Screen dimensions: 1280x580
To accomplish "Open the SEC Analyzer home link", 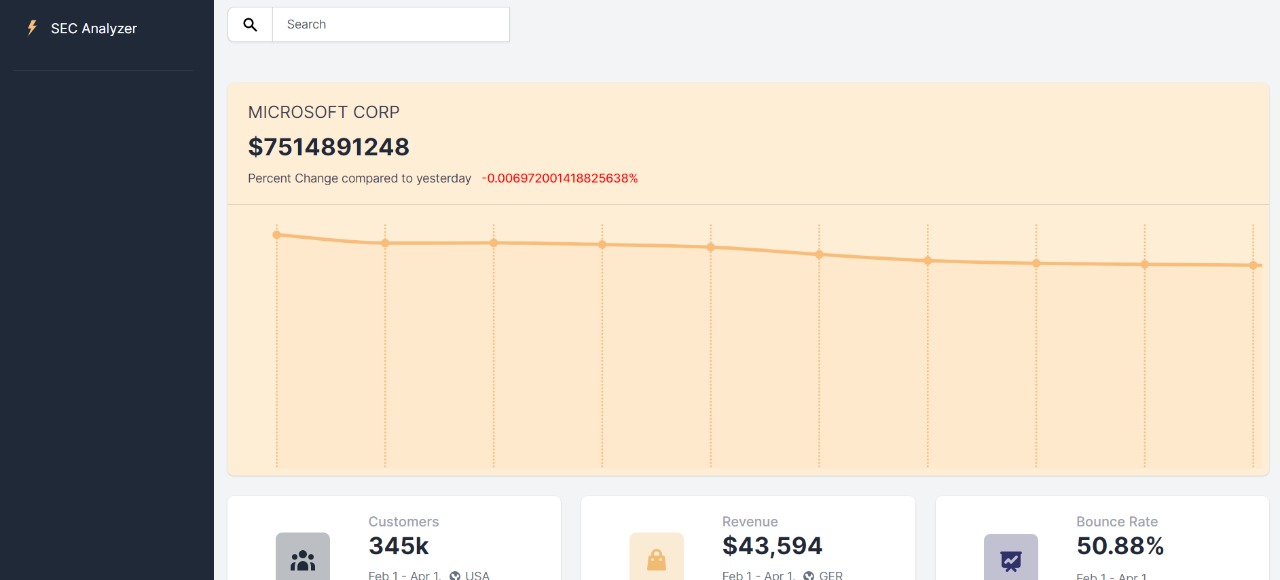I will coord(94,29).
